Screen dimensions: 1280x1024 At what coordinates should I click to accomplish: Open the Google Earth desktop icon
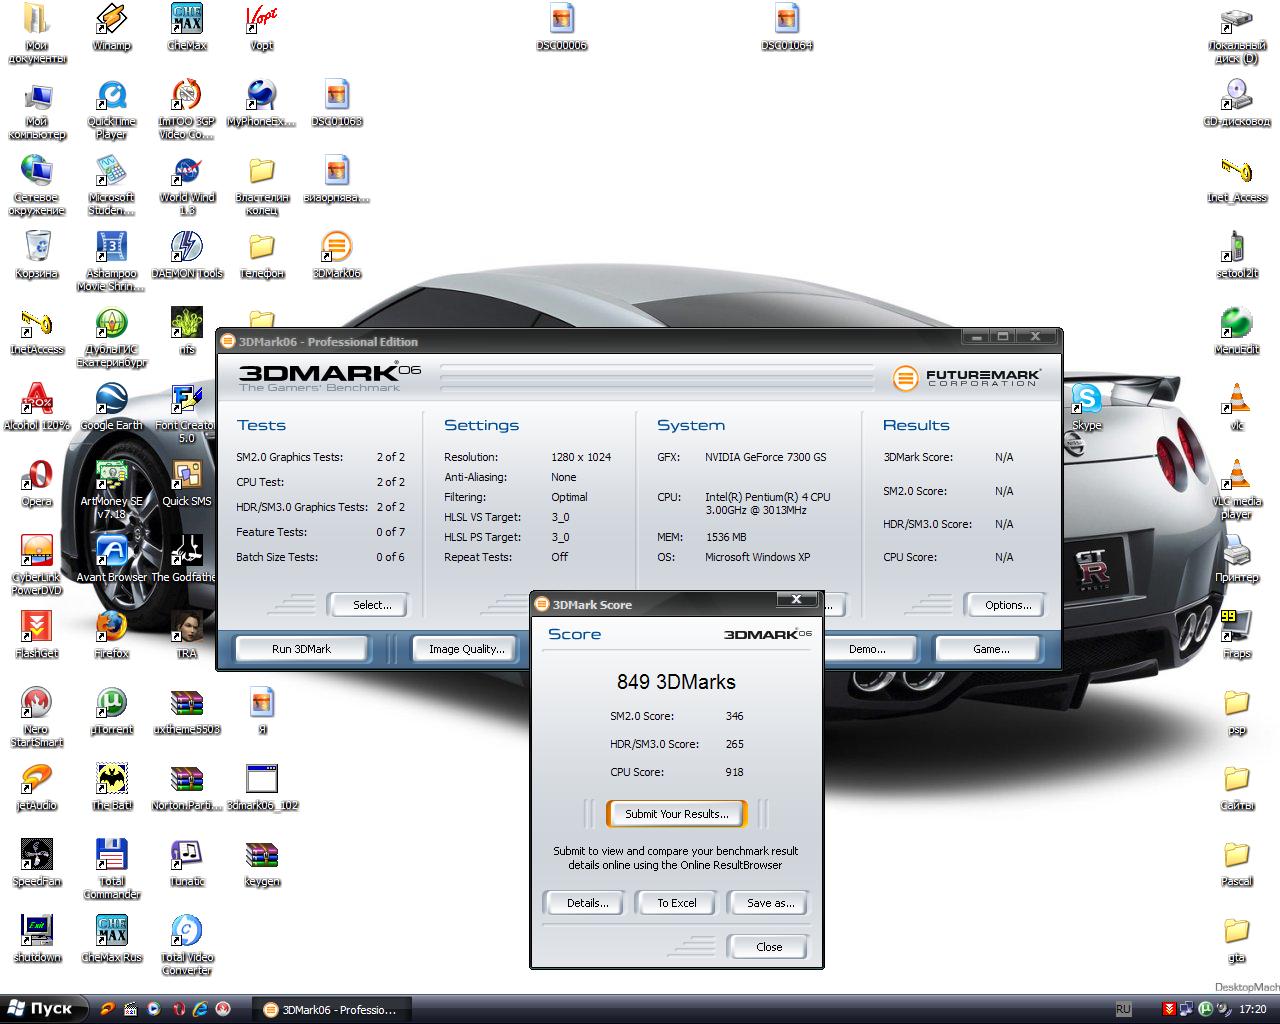click(x=111, y=406)
